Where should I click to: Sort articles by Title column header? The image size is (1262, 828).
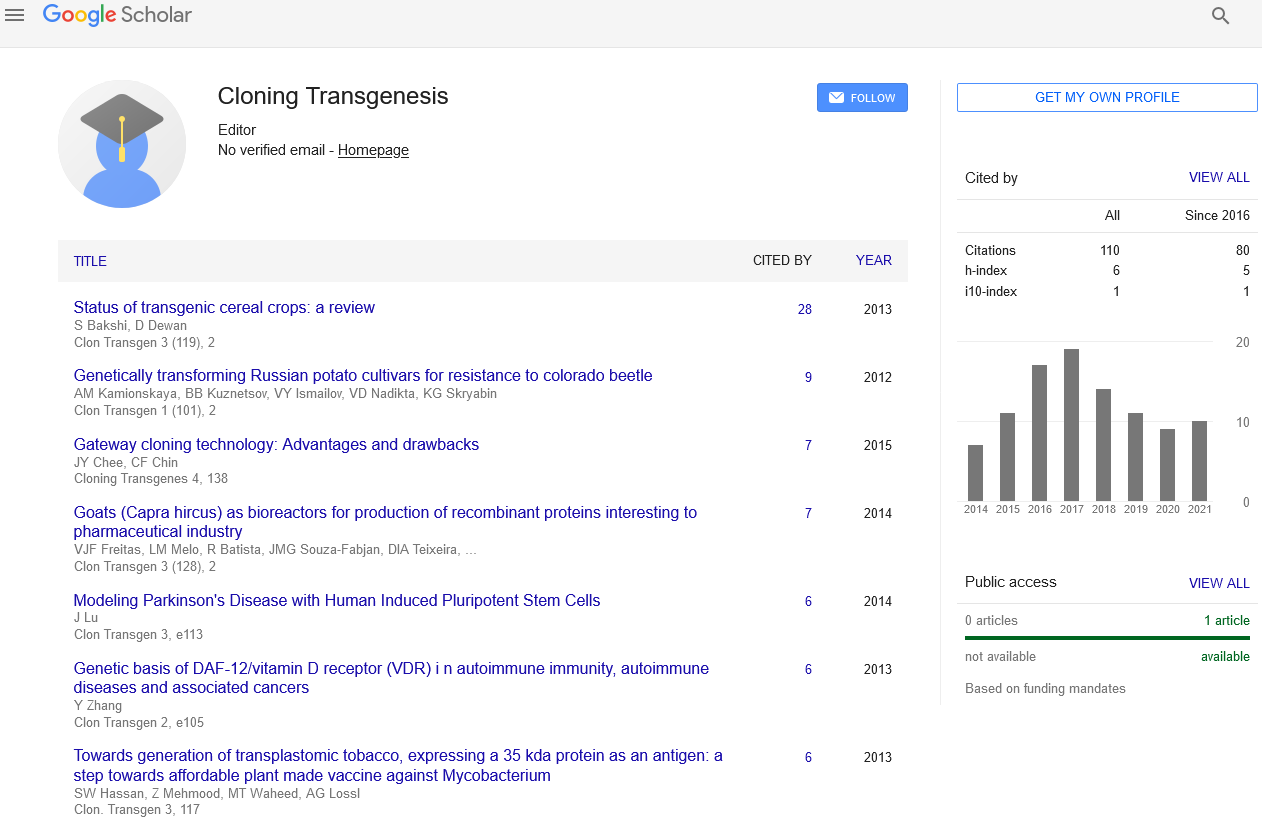coord(90,261)
